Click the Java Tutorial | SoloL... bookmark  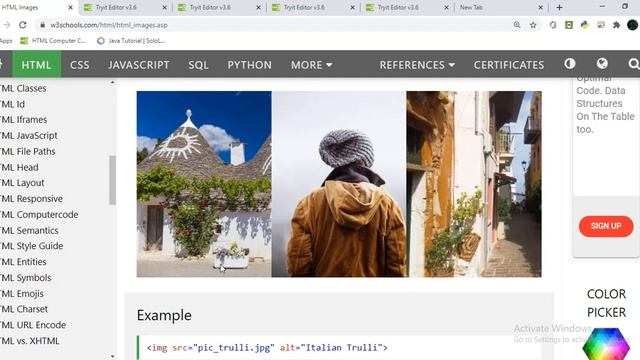pos(131,41)
